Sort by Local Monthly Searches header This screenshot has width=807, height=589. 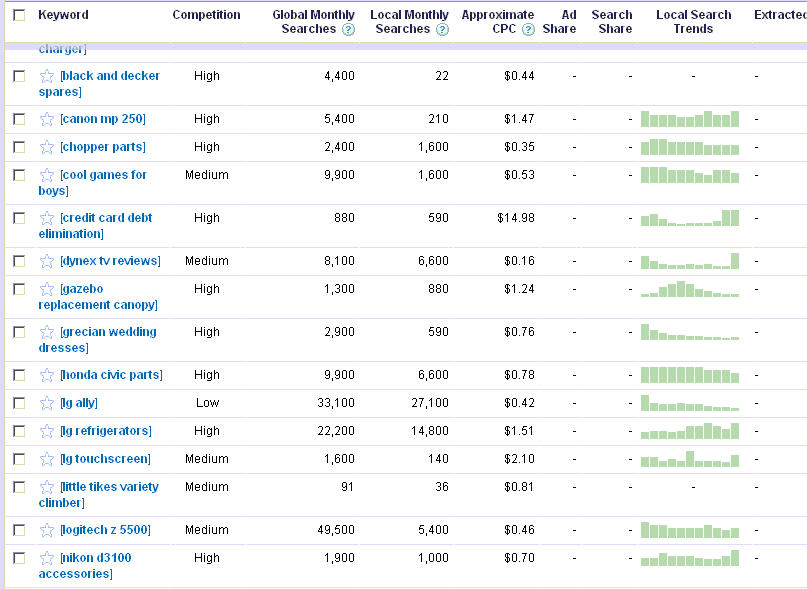tap(409, 22)
